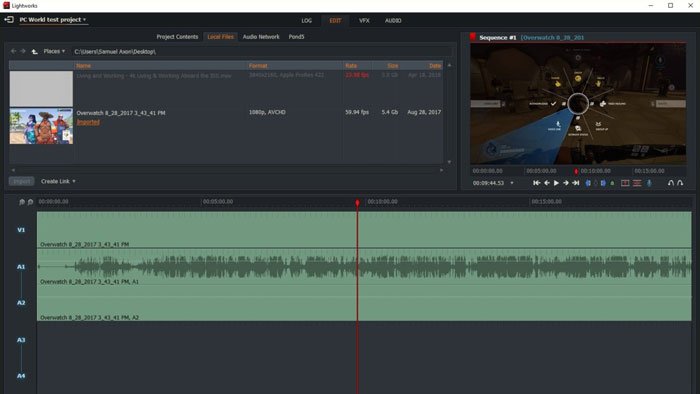Click the exit project icon beside project name
The height and width of the screenshot is (394, 700).
9,20
